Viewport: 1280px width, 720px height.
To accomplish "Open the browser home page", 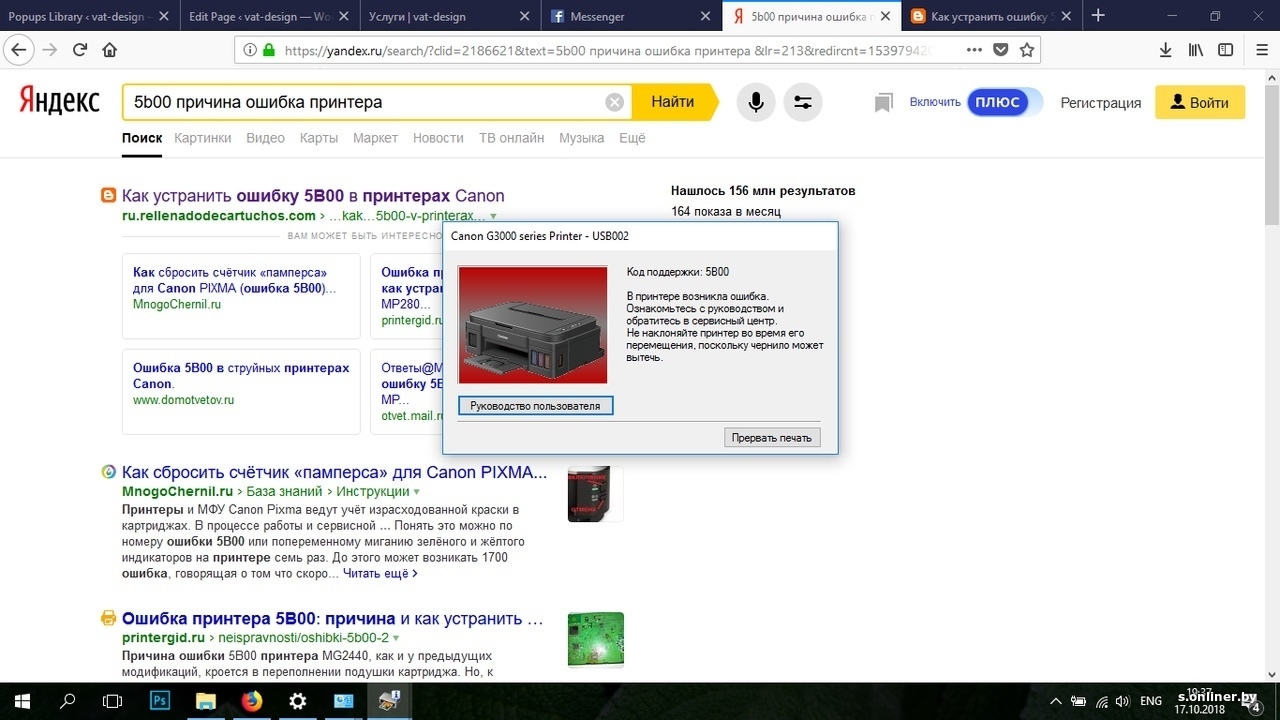I will [x=109, y=50].
